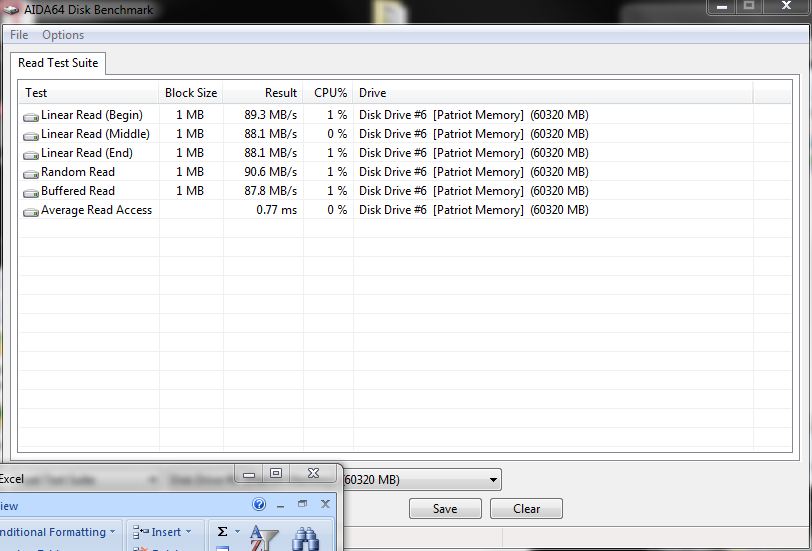Click the CPU% column header

(x=330, y=93)
